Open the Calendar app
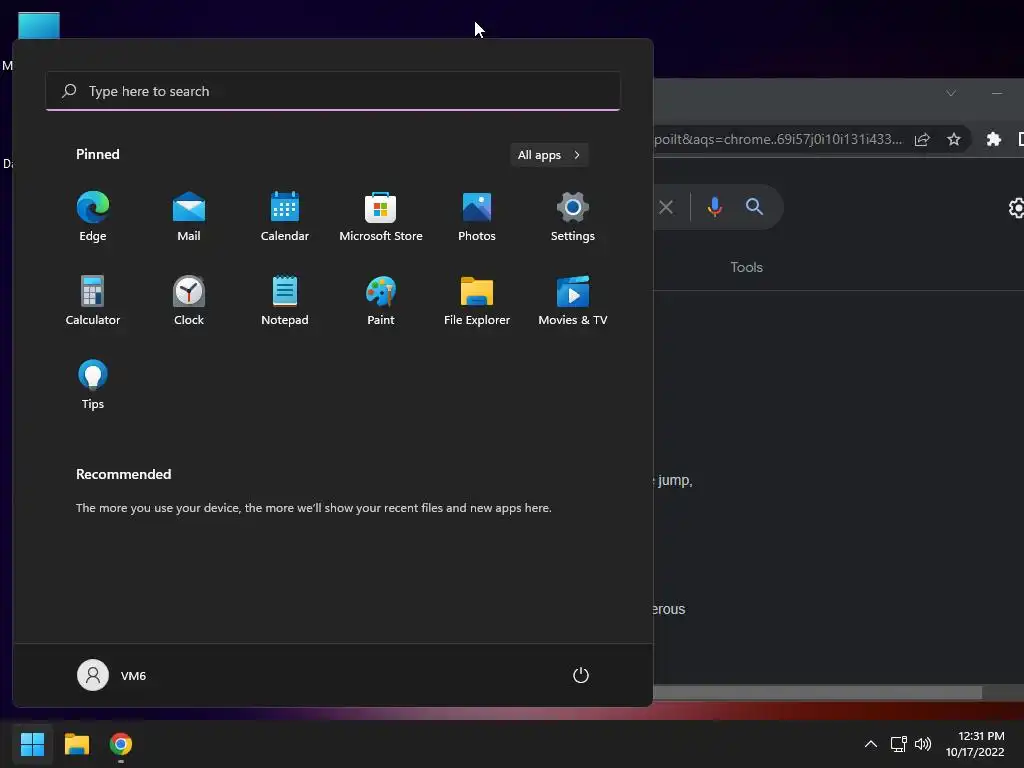This screenshot has height=768, width=1024. pyautogui.click(x=285, y=216)
